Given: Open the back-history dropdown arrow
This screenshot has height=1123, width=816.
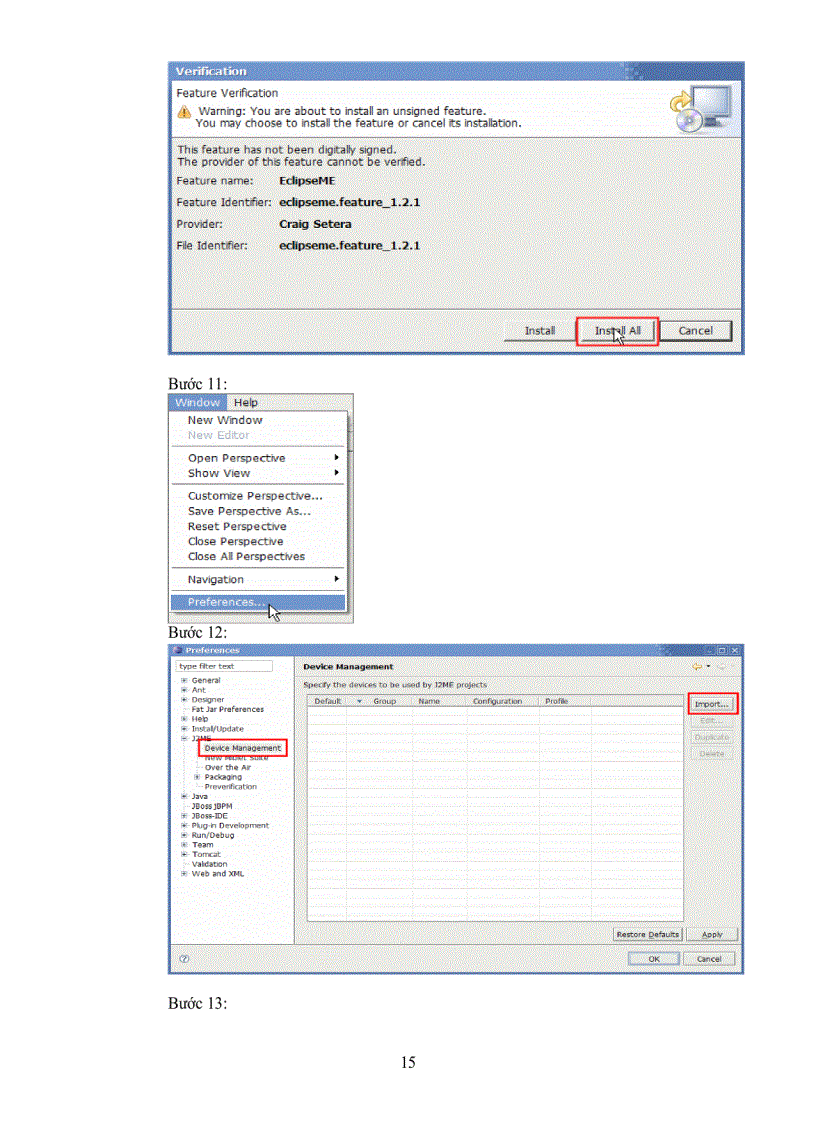Looking at the screenshot, I should point(708,666).
